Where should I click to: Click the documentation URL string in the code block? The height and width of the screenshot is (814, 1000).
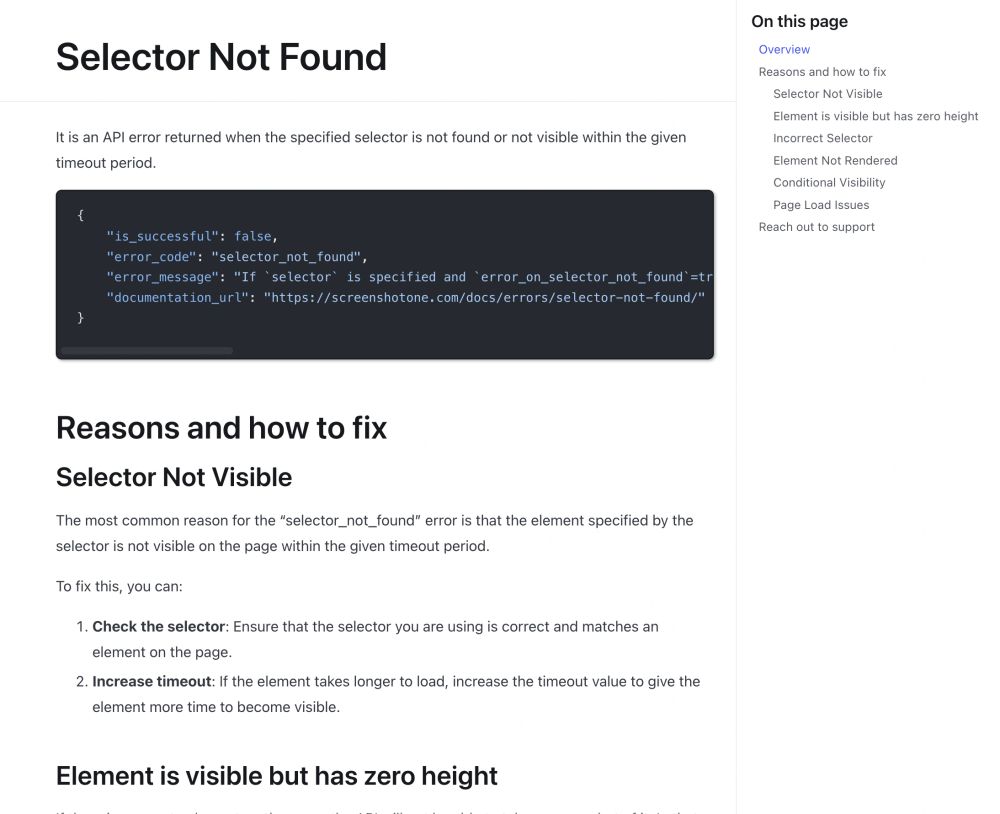[x=484, y=297]
